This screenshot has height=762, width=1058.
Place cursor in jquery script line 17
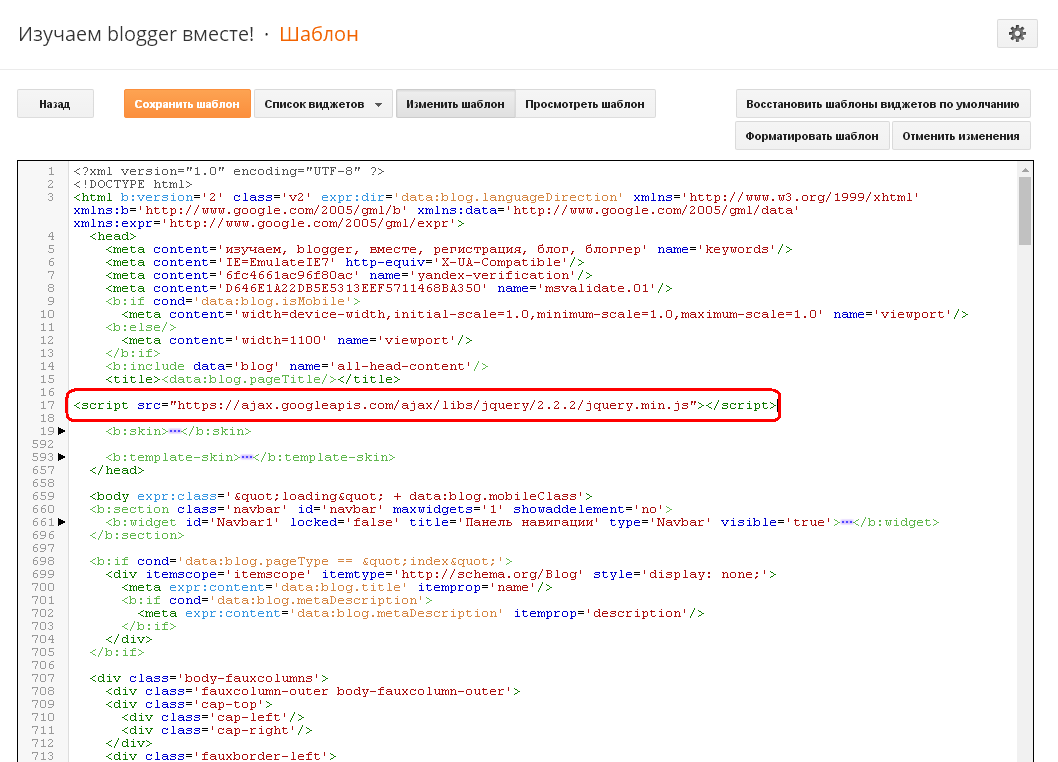[425, 405]
